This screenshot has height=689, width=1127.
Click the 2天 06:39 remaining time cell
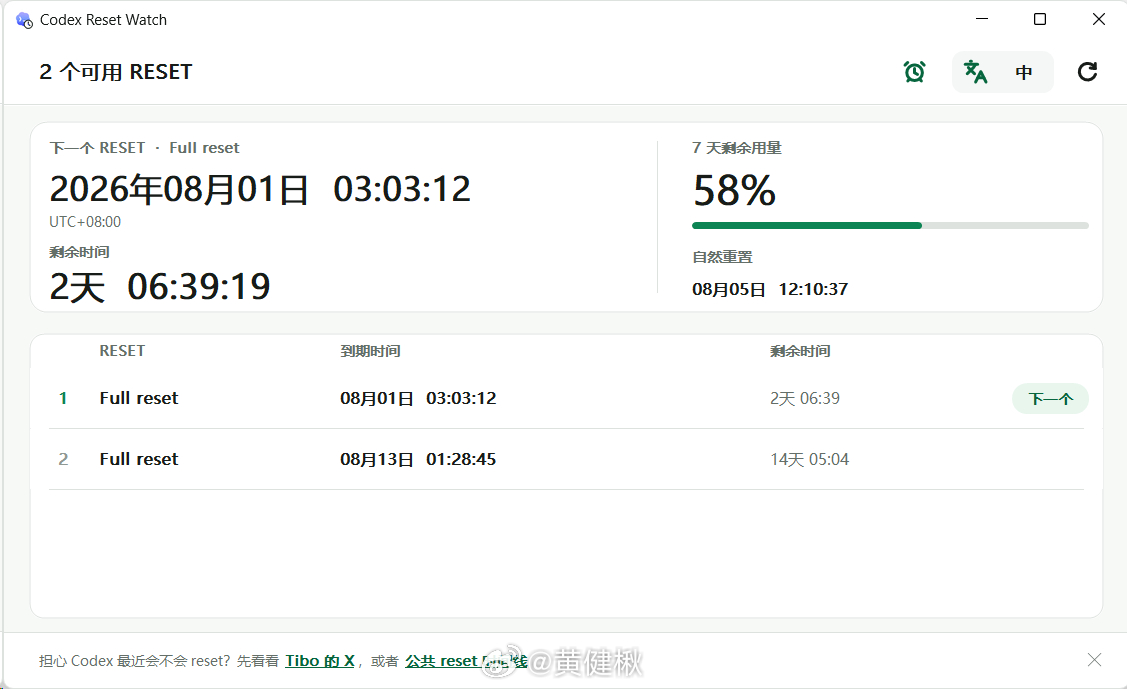coord(805,398)
